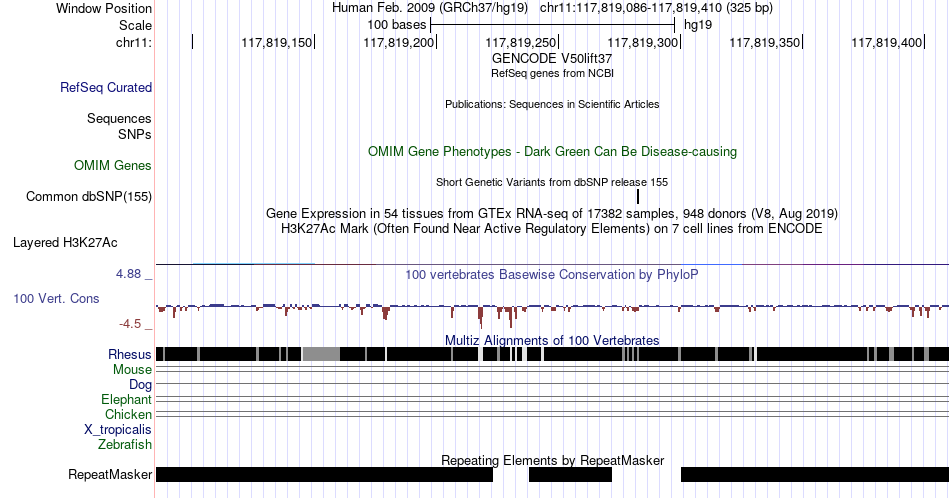Click the Rhesus alignment label
The height and width of the screenshot is (498, 950).
[130, 354]
